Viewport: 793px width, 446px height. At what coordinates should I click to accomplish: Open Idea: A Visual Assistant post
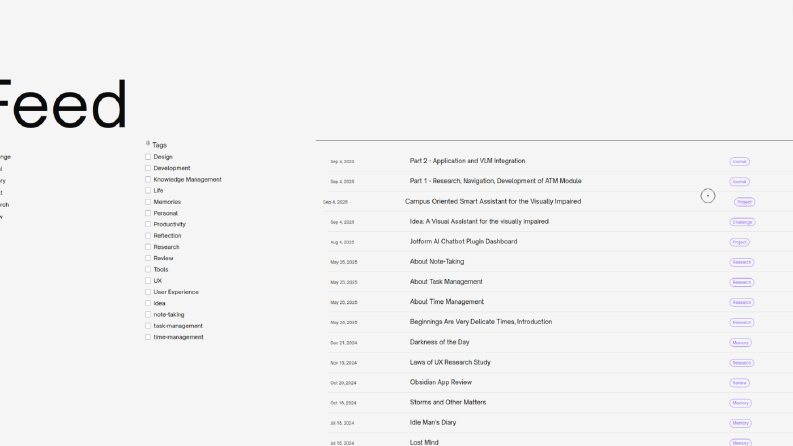pos(479,221)
